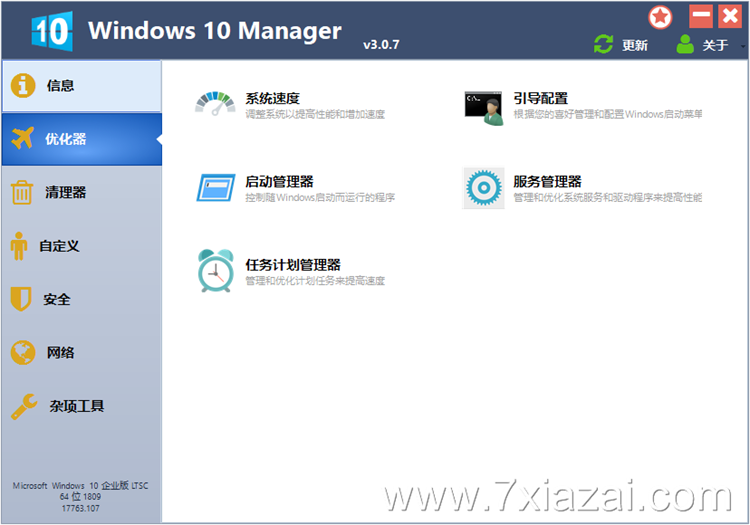Viewport: 750px width, 525px height.
Task: Open the 安全 security tab
Action: pyautogui.click(x=82, y=300)
